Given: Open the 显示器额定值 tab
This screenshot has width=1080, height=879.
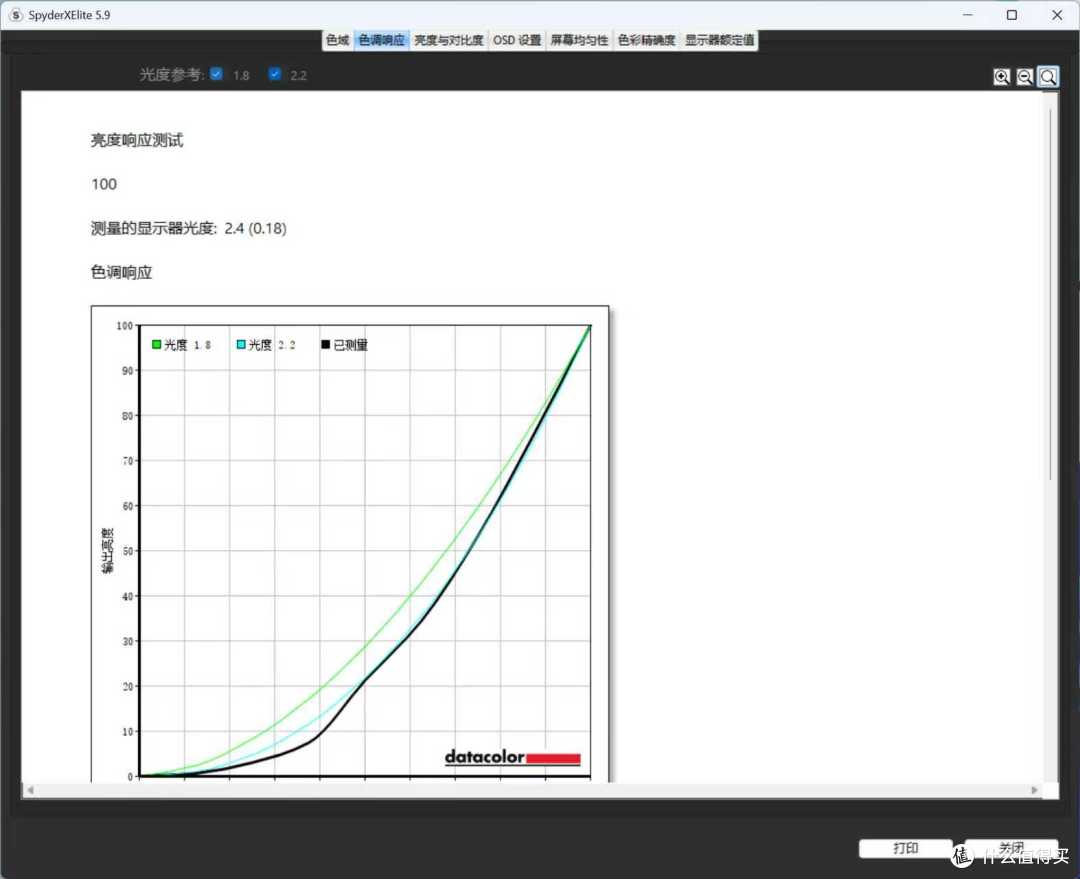Looking at the screenshot, I should [719, 40].
